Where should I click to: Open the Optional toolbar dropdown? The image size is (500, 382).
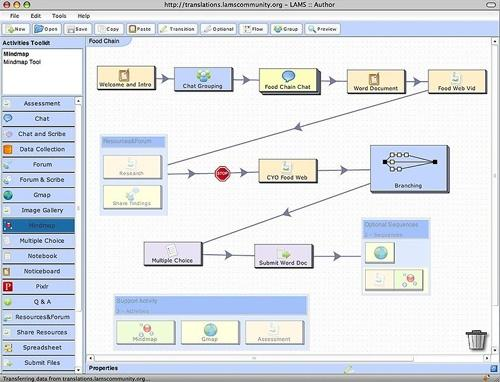click(x=219, y=29)
